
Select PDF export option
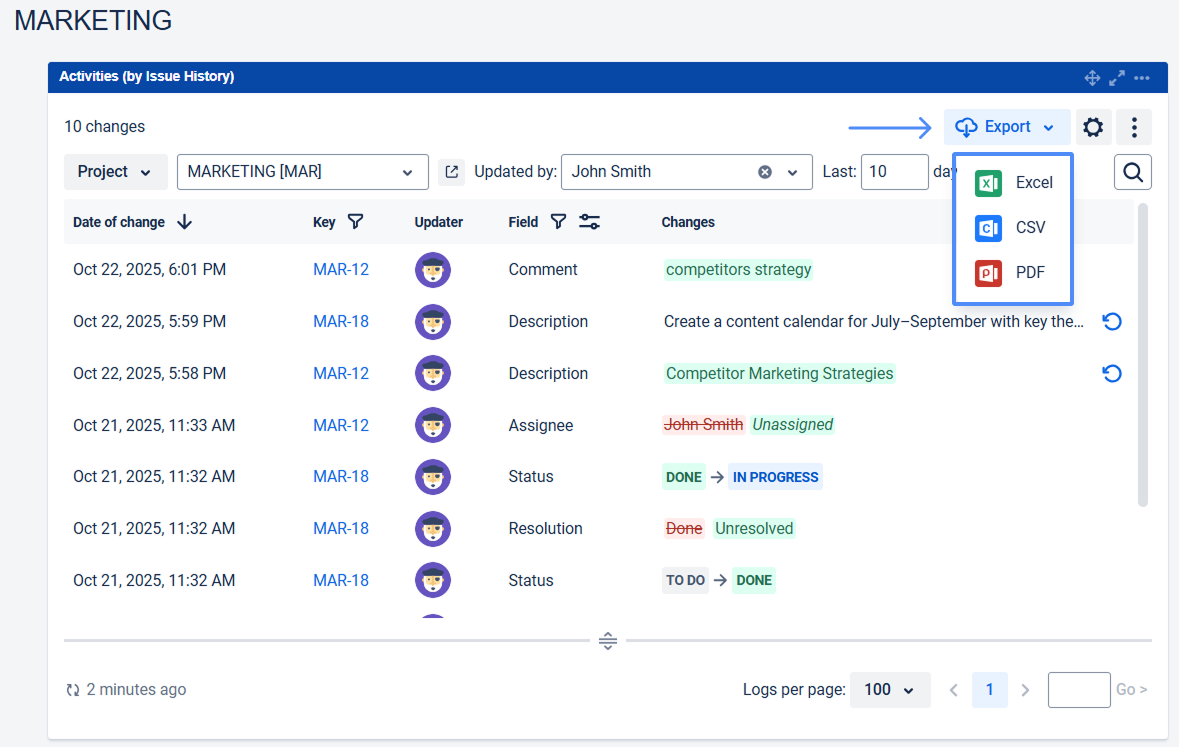click(1014, 272)
